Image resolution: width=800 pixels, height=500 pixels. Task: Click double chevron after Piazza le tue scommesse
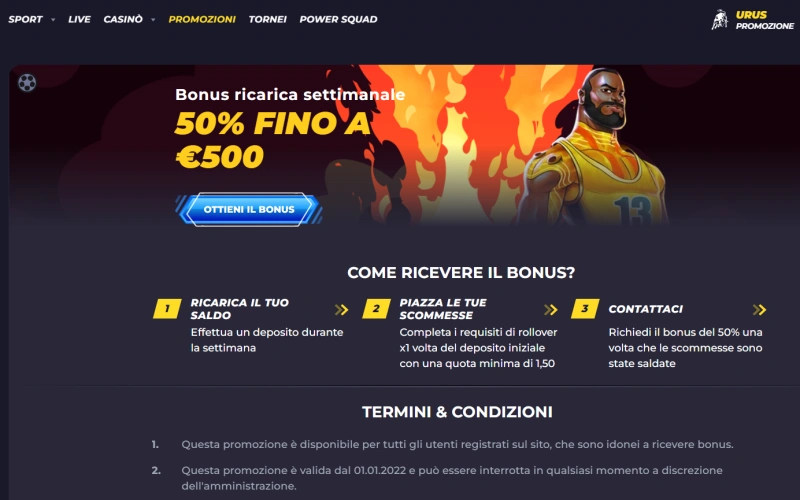(551, 310)
